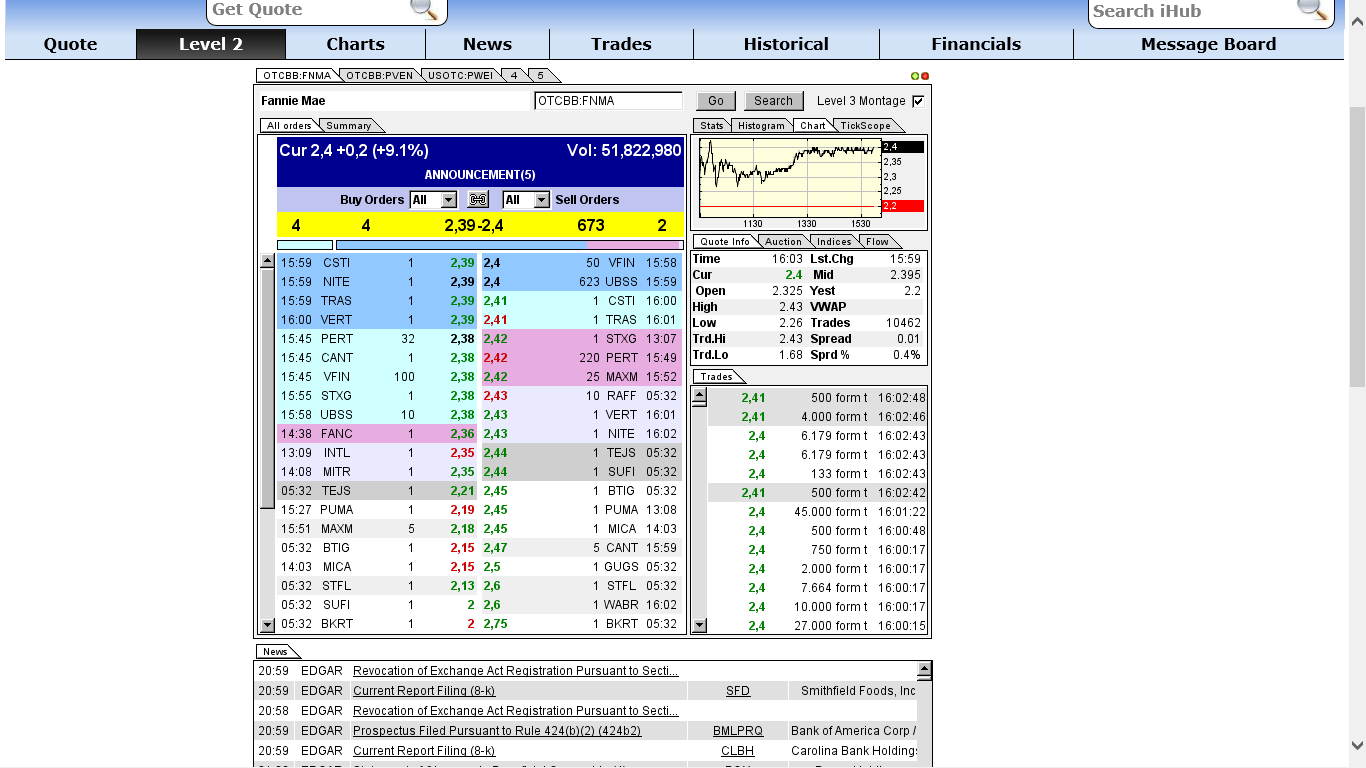Go to the Charts navigation tab

(x=355, y=44)
